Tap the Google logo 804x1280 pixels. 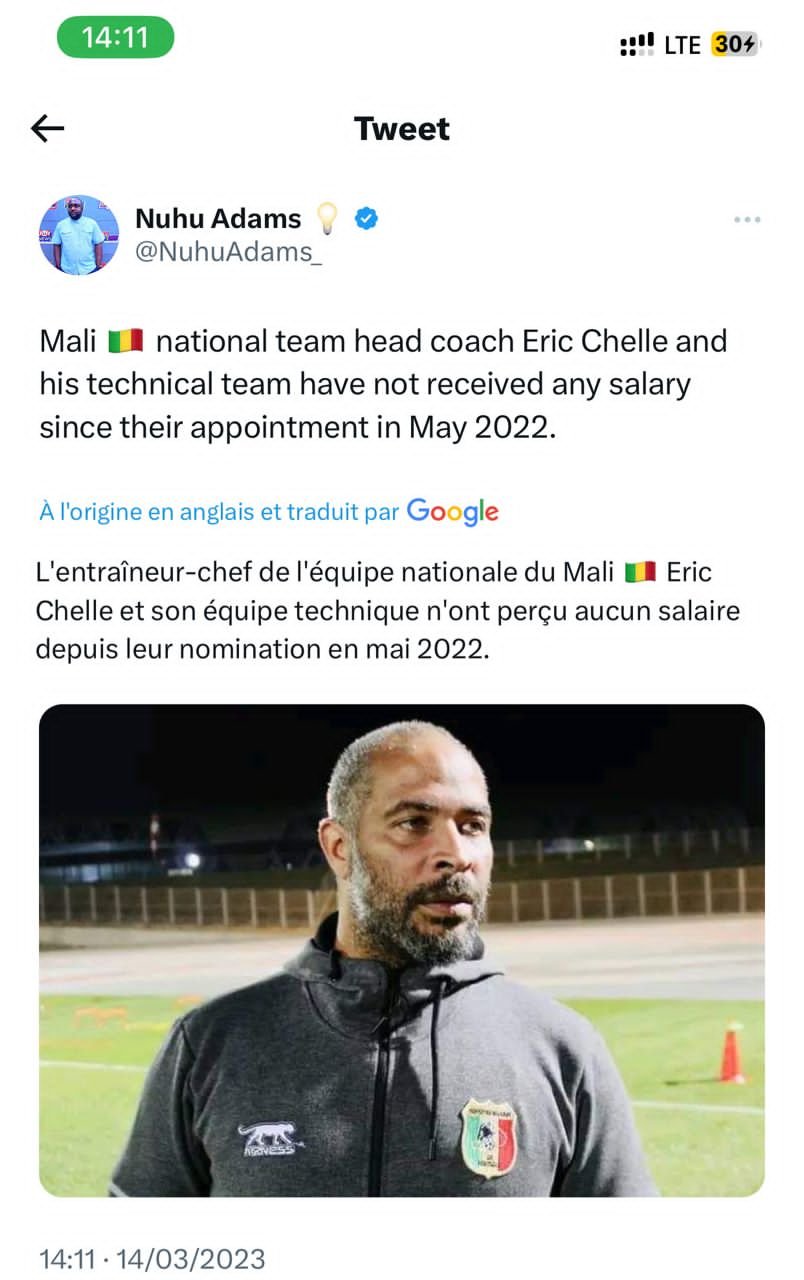tap(452, 511)
